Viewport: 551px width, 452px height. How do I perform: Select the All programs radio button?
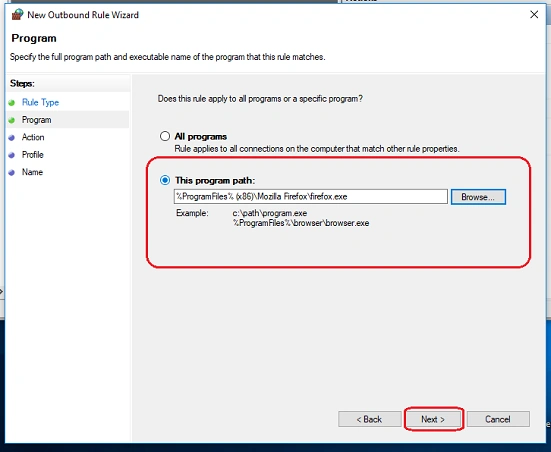coord(165,136)
